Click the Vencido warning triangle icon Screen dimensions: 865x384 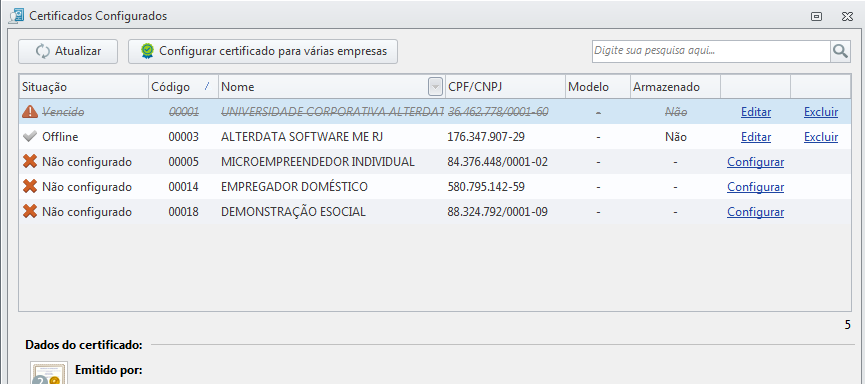click(30, 112)
